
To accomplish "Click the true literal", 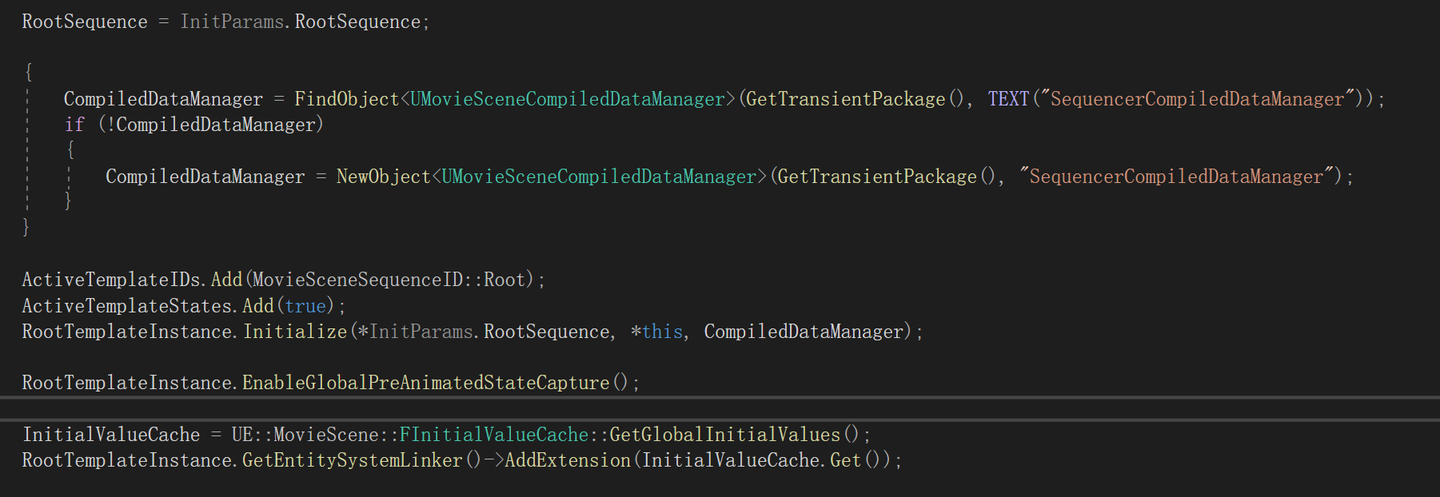I will coord(306,306).
